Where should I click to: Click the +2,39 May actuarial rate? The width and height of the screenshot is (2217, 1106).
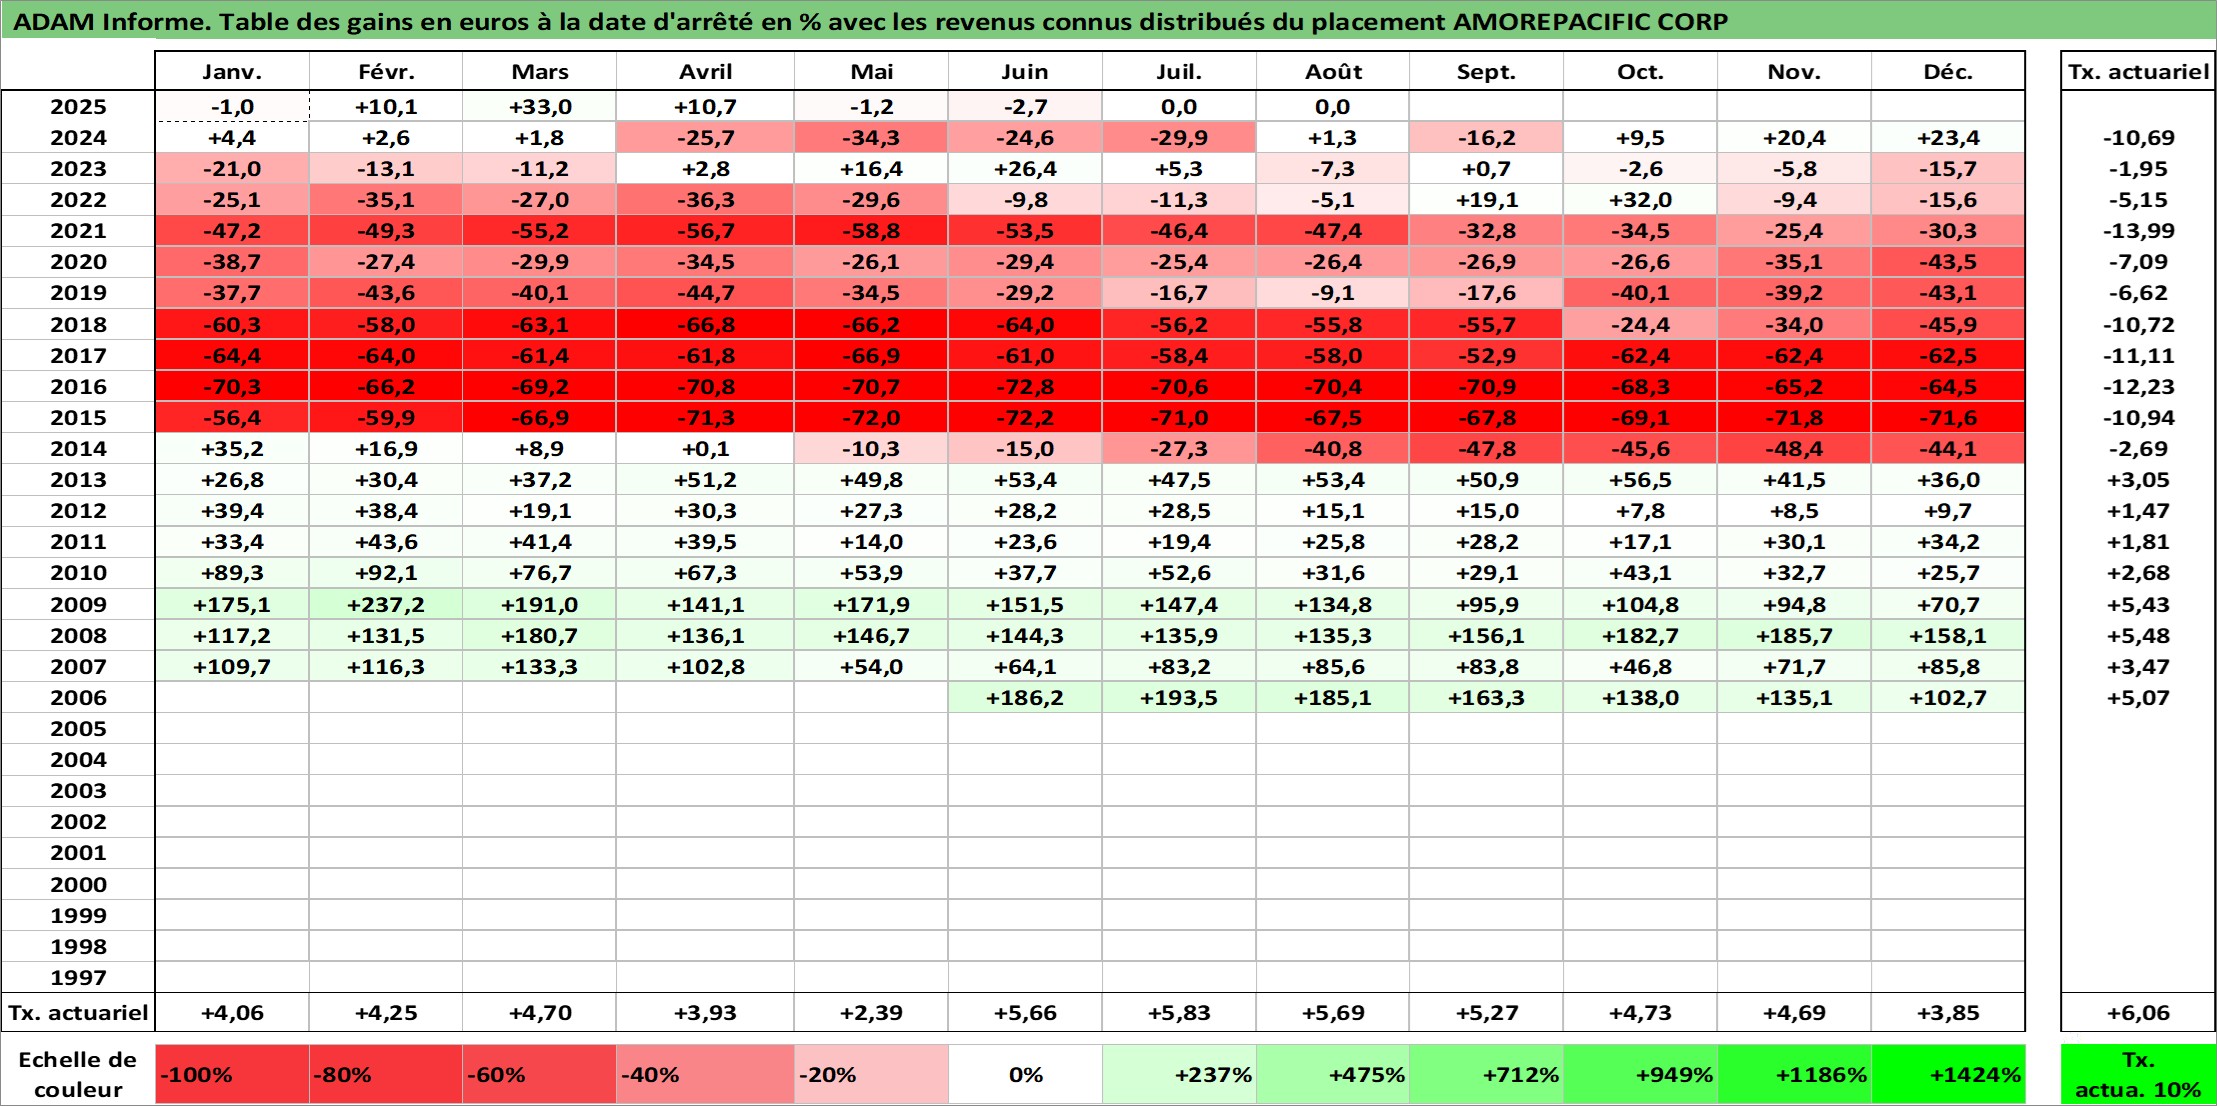[x=871, y=1013]
